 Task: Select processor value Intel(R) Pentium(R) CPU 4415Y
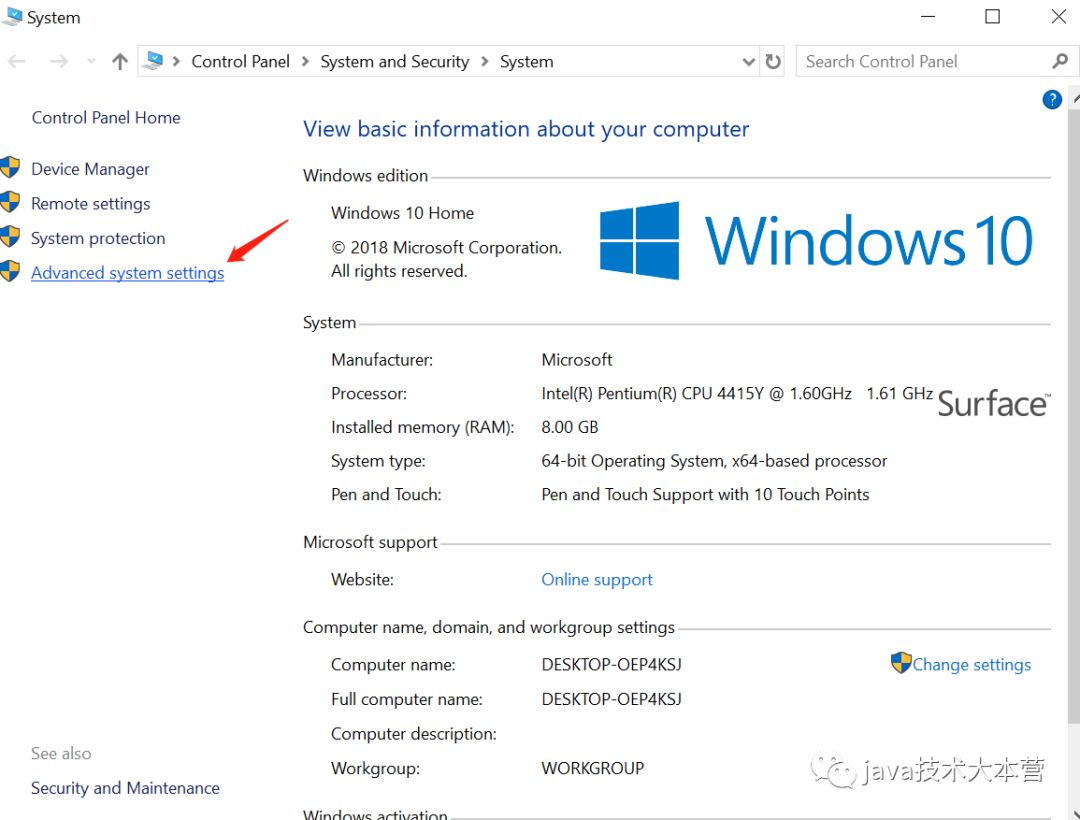tap(737, 394)
